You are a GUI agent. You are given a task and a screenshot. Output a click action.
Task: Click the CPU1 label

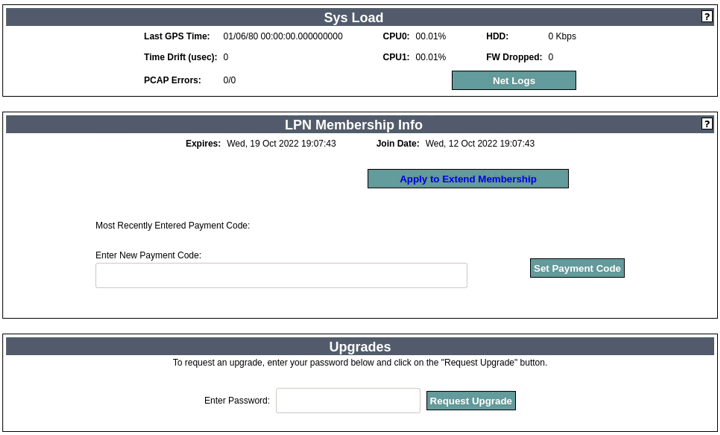point(396,57)
